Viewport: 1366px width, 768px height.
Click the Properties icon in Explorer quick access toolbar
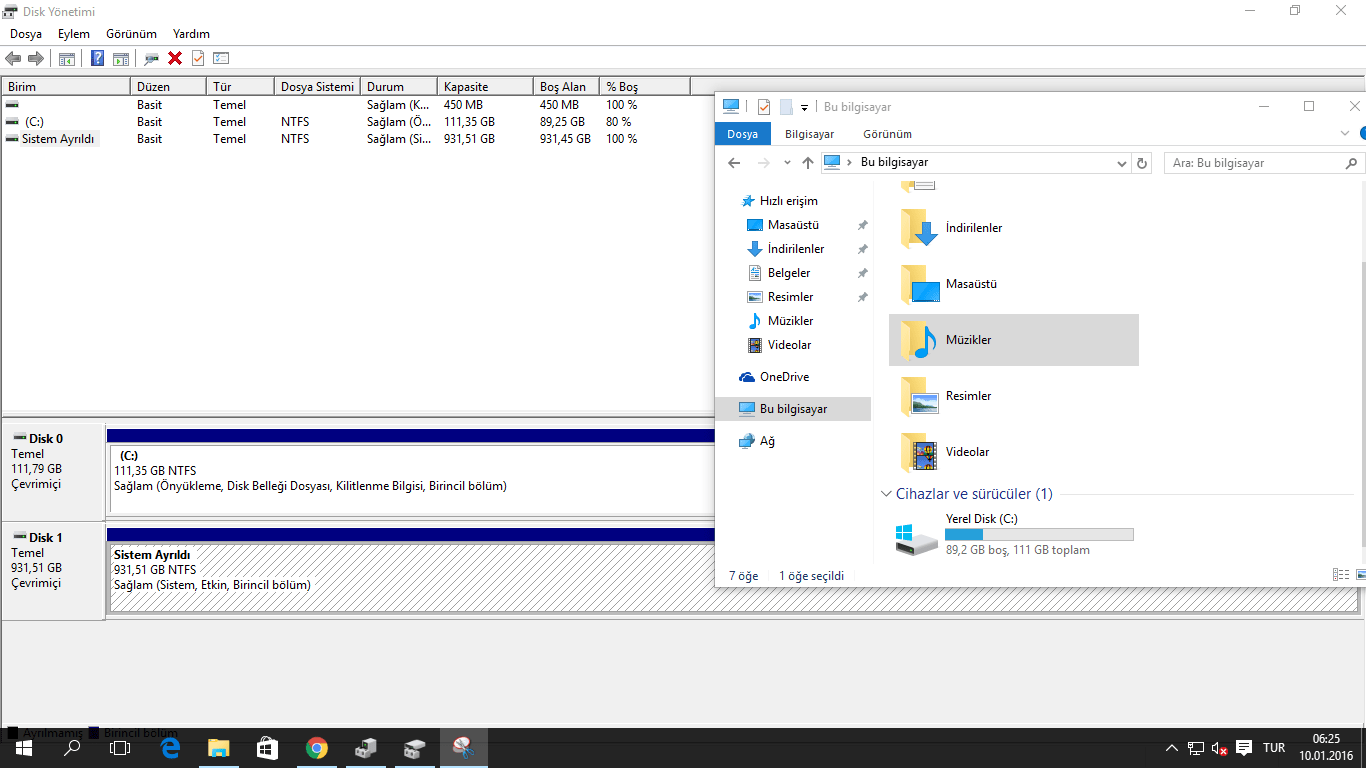[764, 107]
